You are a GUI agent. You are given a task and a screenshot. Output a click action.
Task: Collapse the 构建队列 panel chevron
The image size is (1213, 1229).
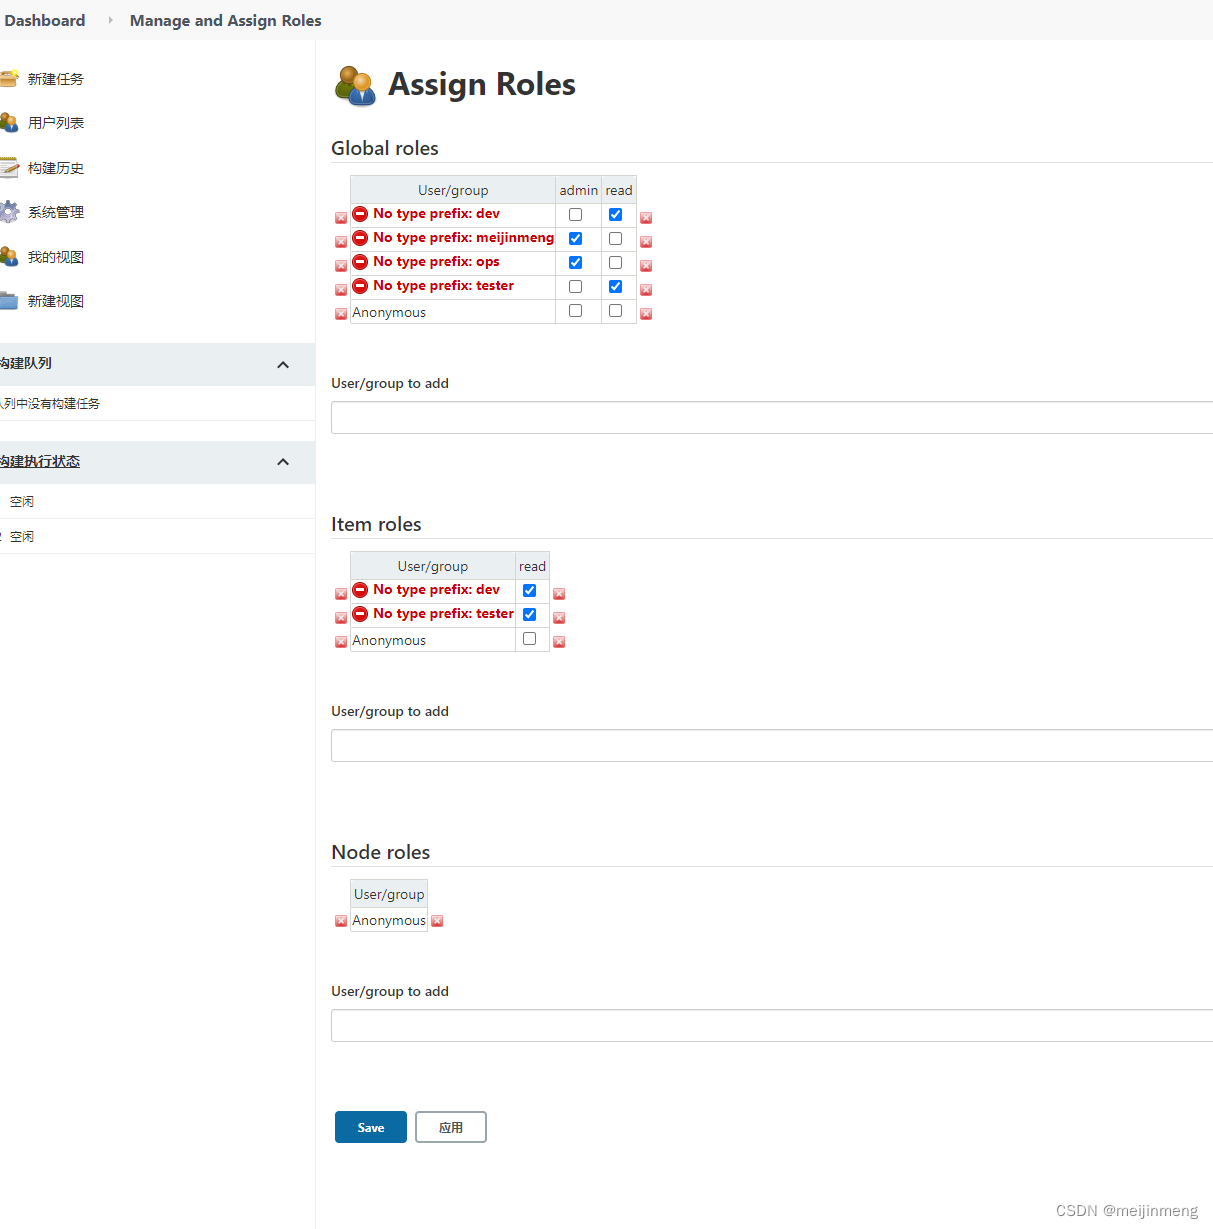coord(283,365)
